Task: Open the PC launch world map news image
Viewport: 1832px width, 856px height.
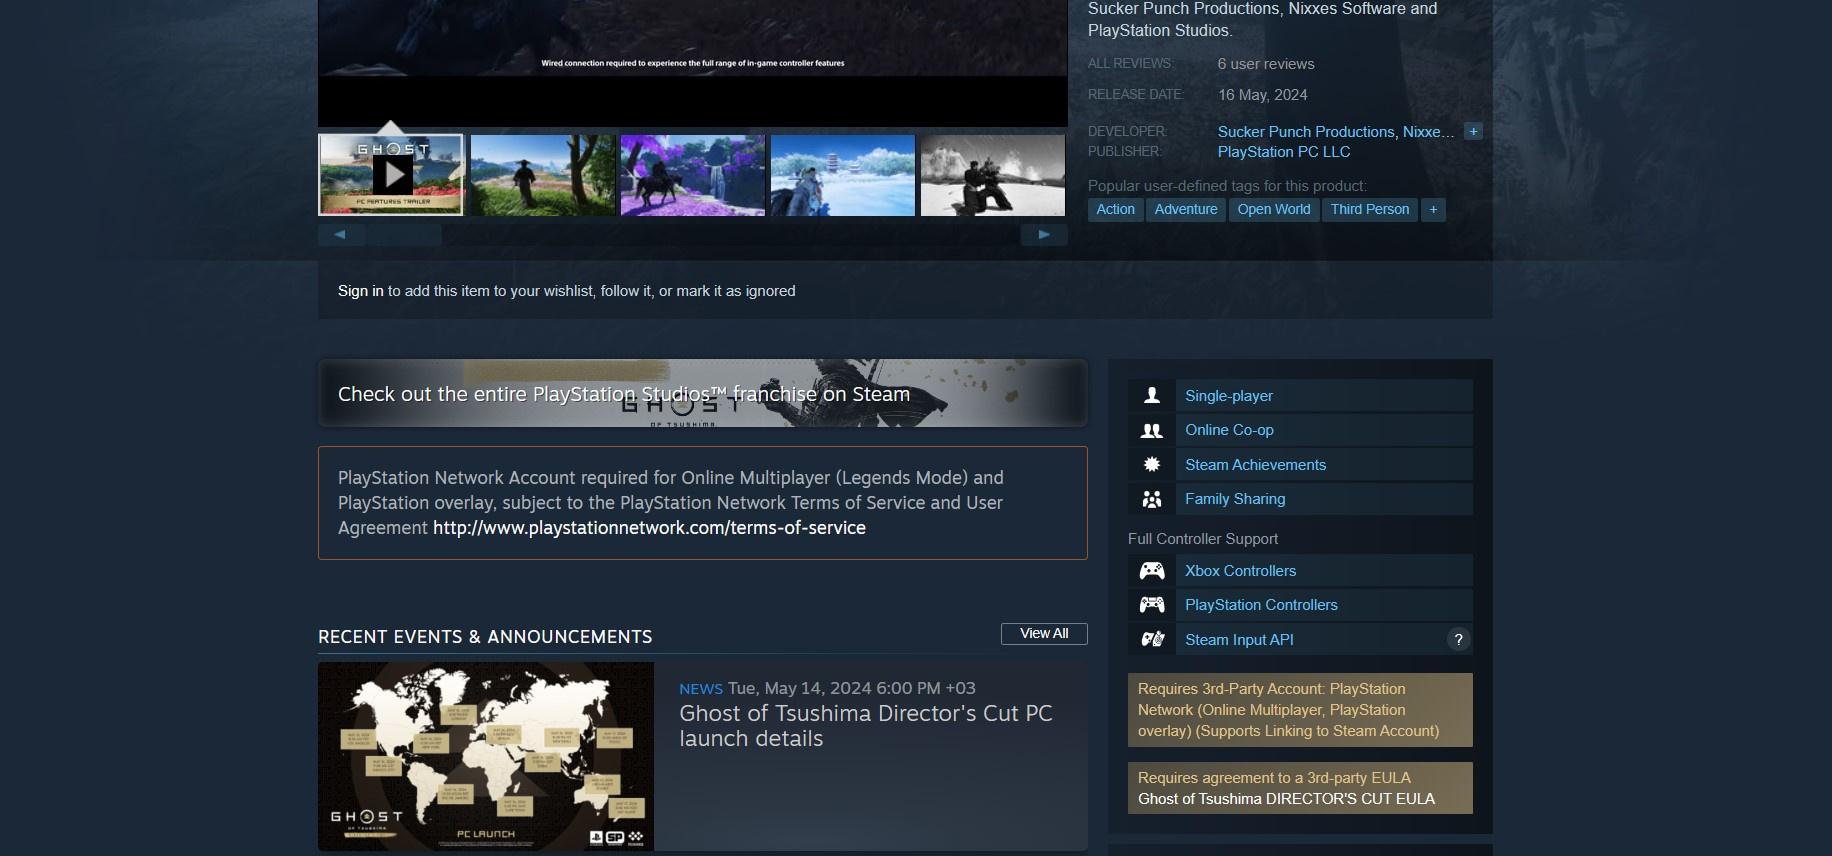Action: [486, 756]
